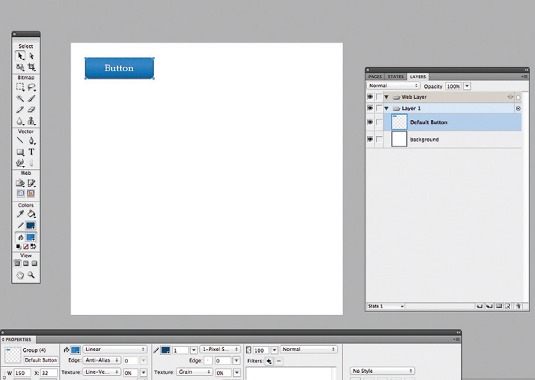Select the Line tool
Image resolution: width=535 pixels, height=380 pixels.
tap(20, 141)
